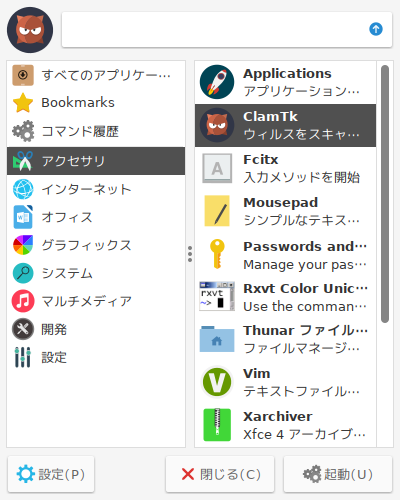The height and width of the screenshot is (500, 400).
Task: Click the Fcitx letter A icon
Action: [217, 168]
